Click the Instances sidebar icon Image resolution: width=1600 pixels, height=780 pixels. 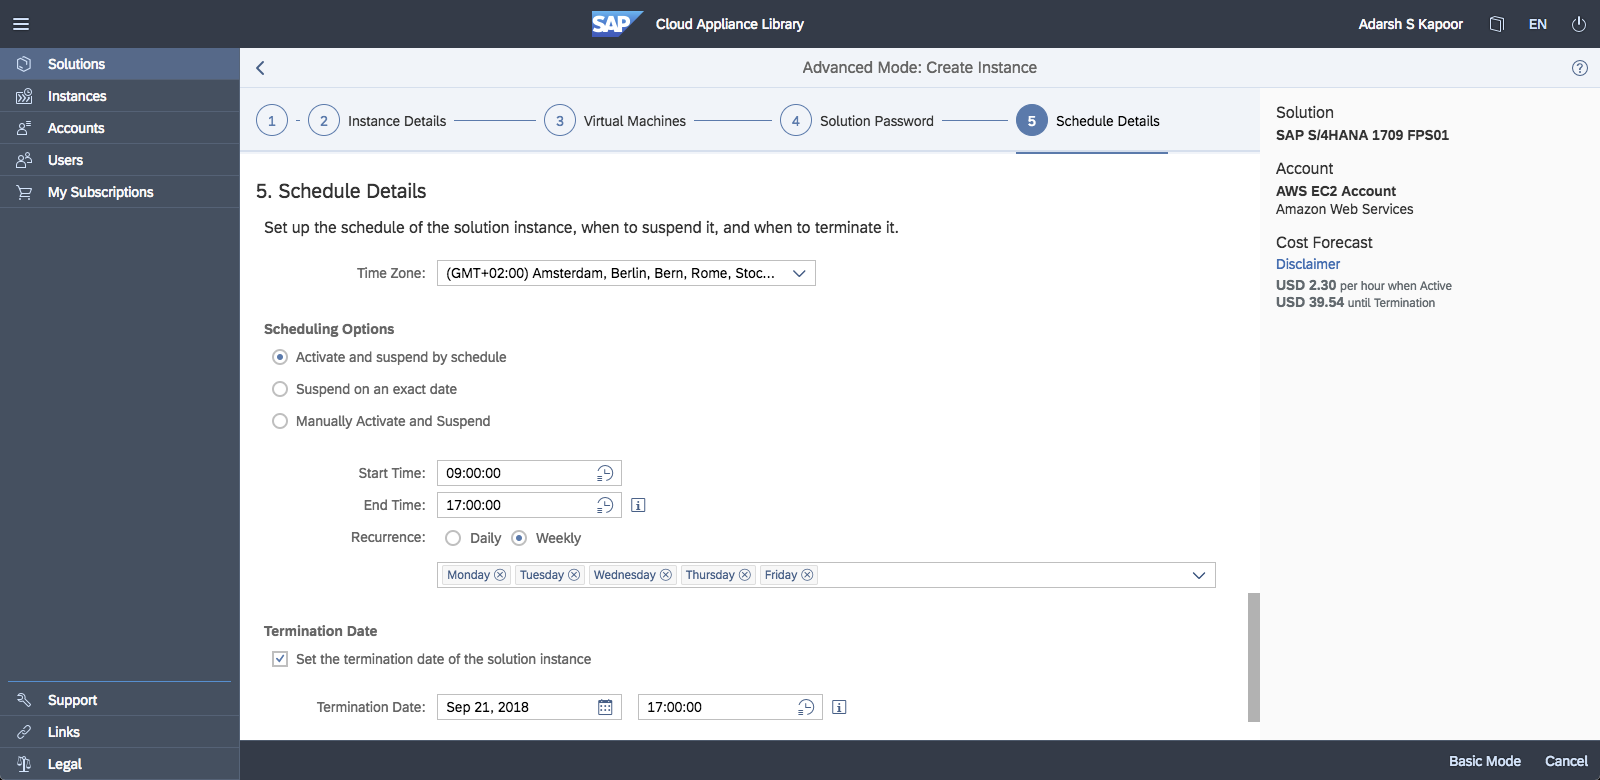24,96
